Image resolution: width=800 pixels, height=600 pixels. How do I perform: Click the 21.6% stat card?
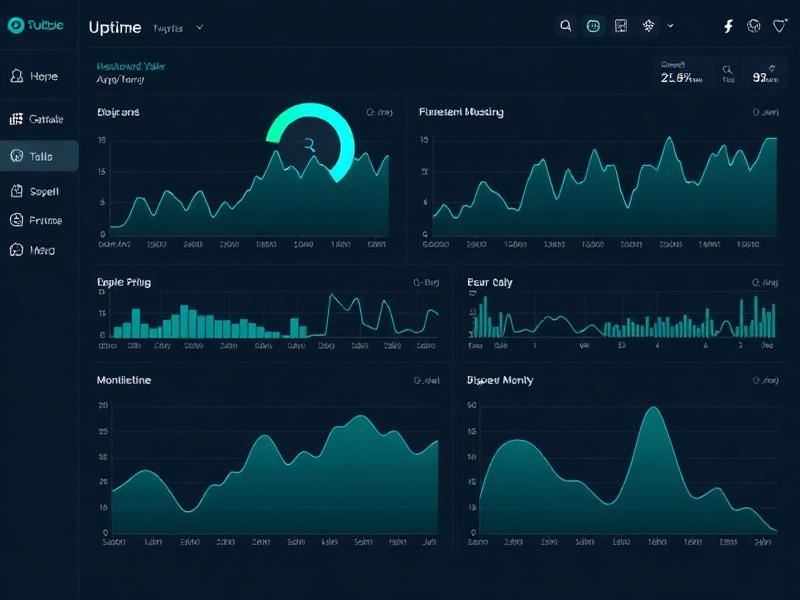pos(682,73)
